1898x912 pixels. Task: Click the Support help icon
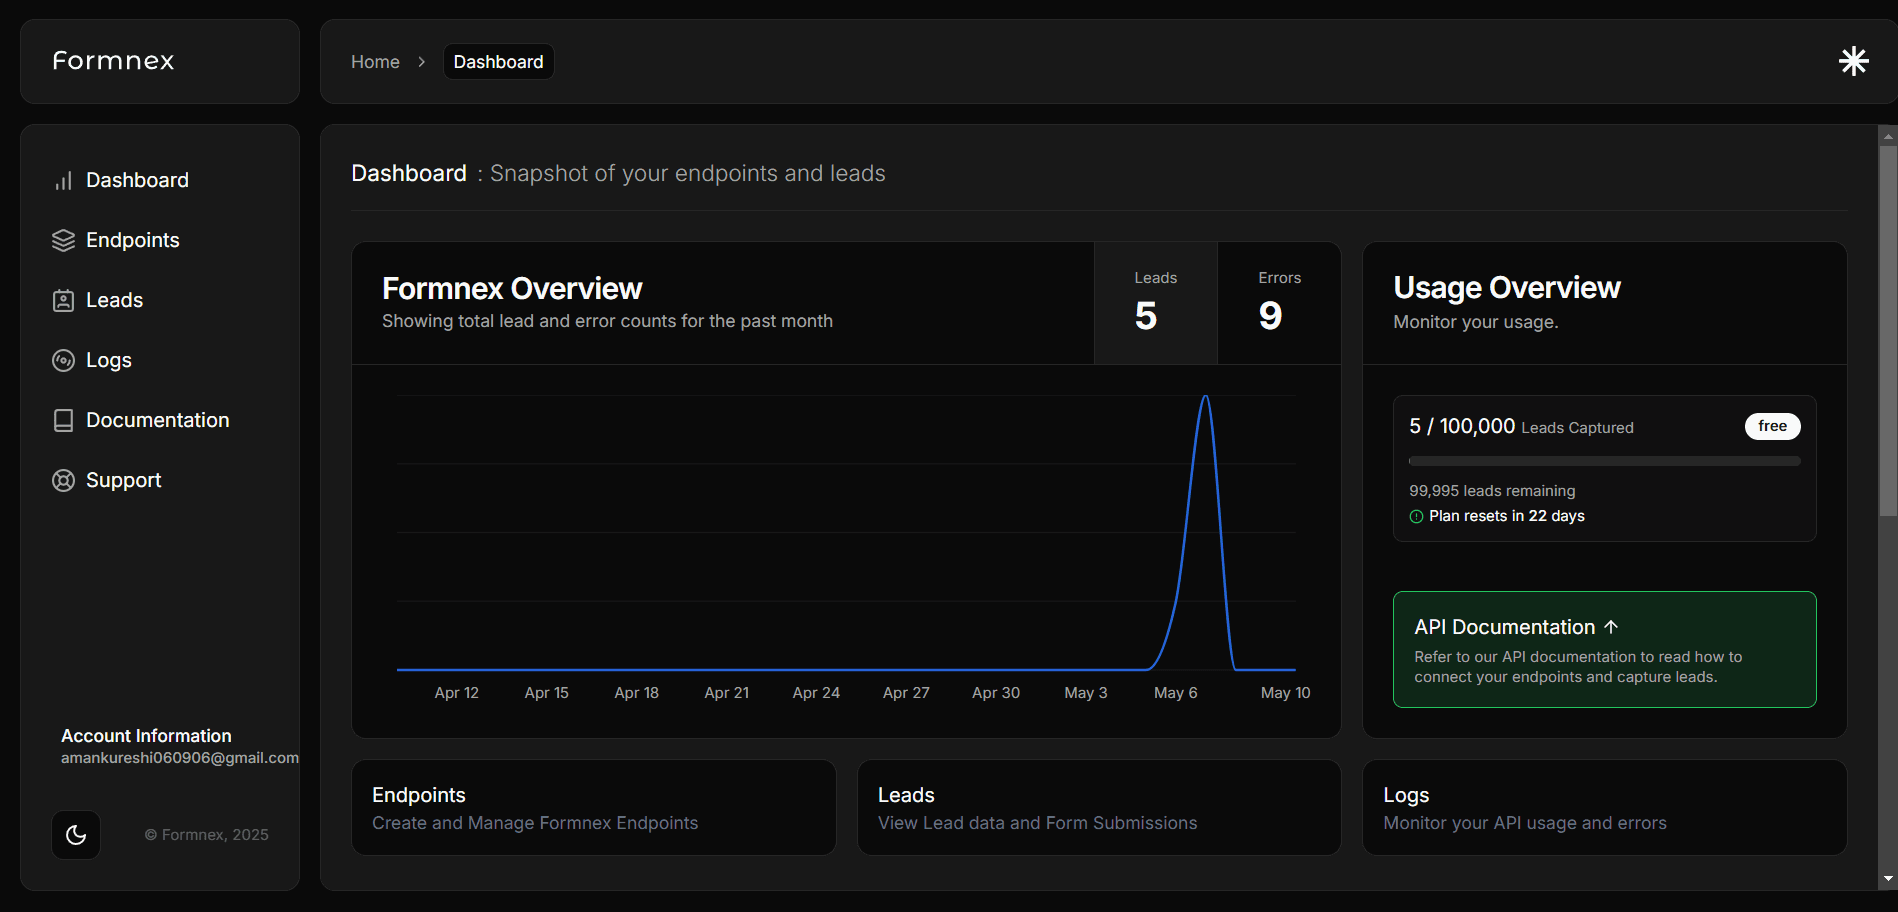click(63, 480)
